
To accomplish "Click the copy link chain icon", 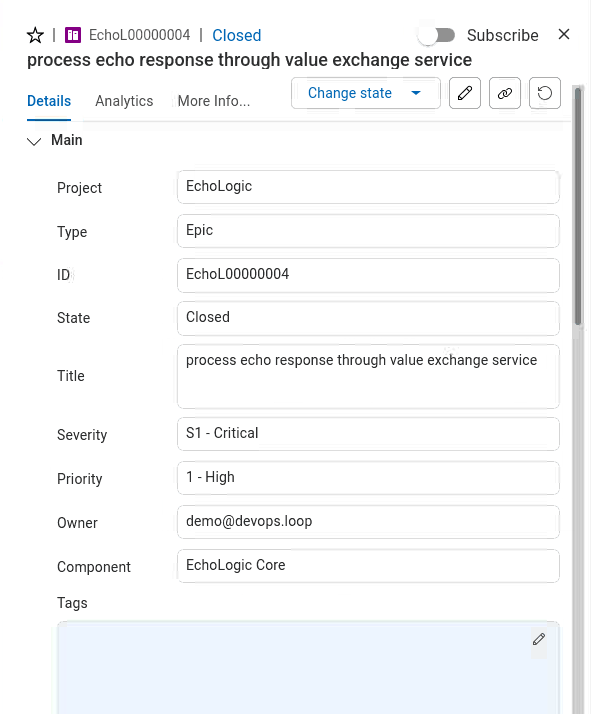I will coord(504,93).
